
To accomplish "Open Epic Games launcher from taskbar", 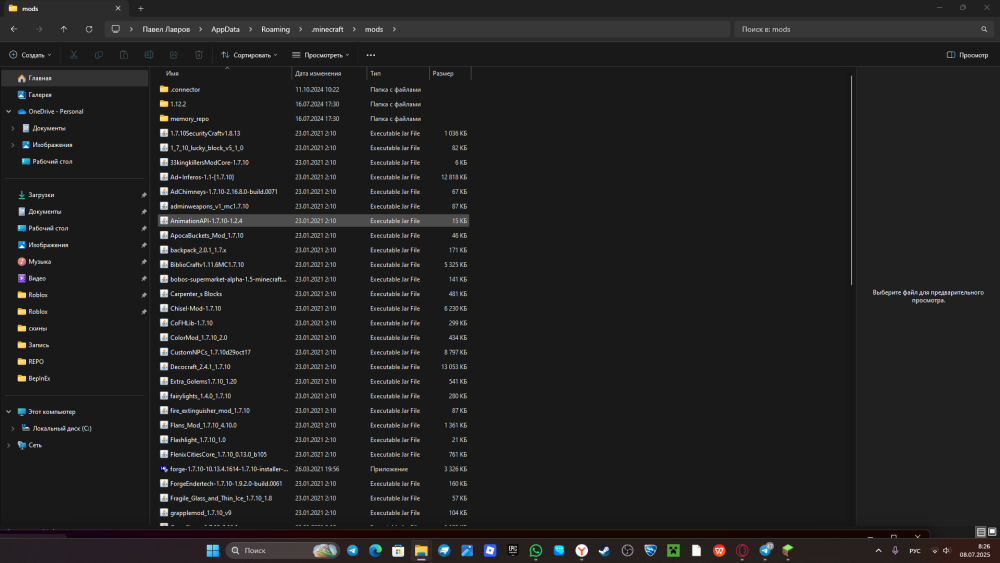I will (513, 550).
